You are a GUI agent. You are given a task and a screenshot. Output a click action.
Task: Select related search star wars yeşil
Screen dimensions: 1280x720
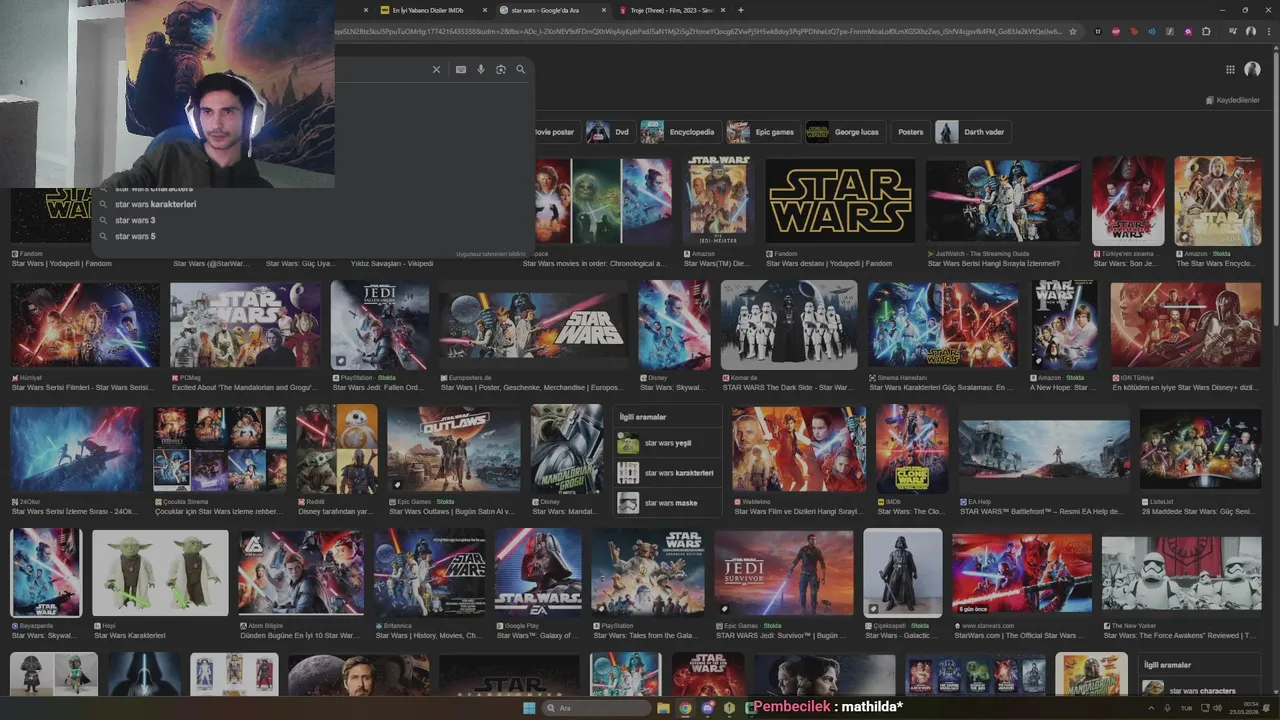[668, 443]
